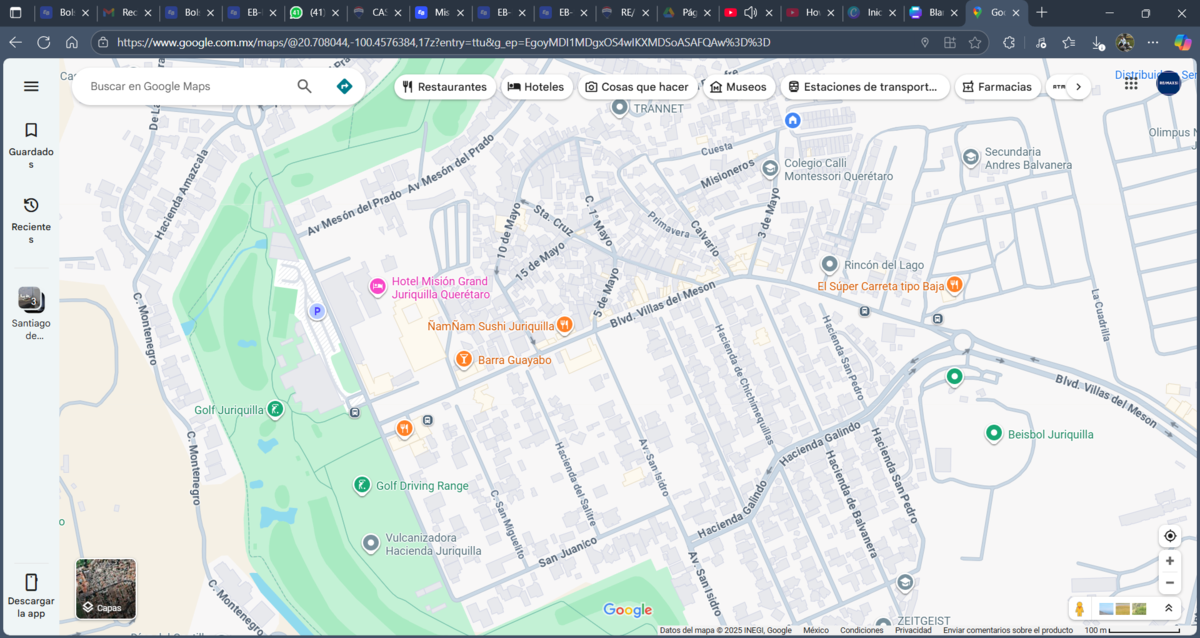The image size is (1200, 638).
Task: Zoom in with the plus button
Action: 1170,561
